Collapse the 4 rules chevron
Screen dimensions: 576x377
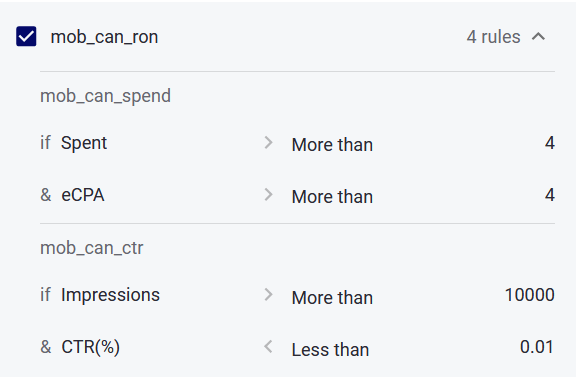(539, 37)
